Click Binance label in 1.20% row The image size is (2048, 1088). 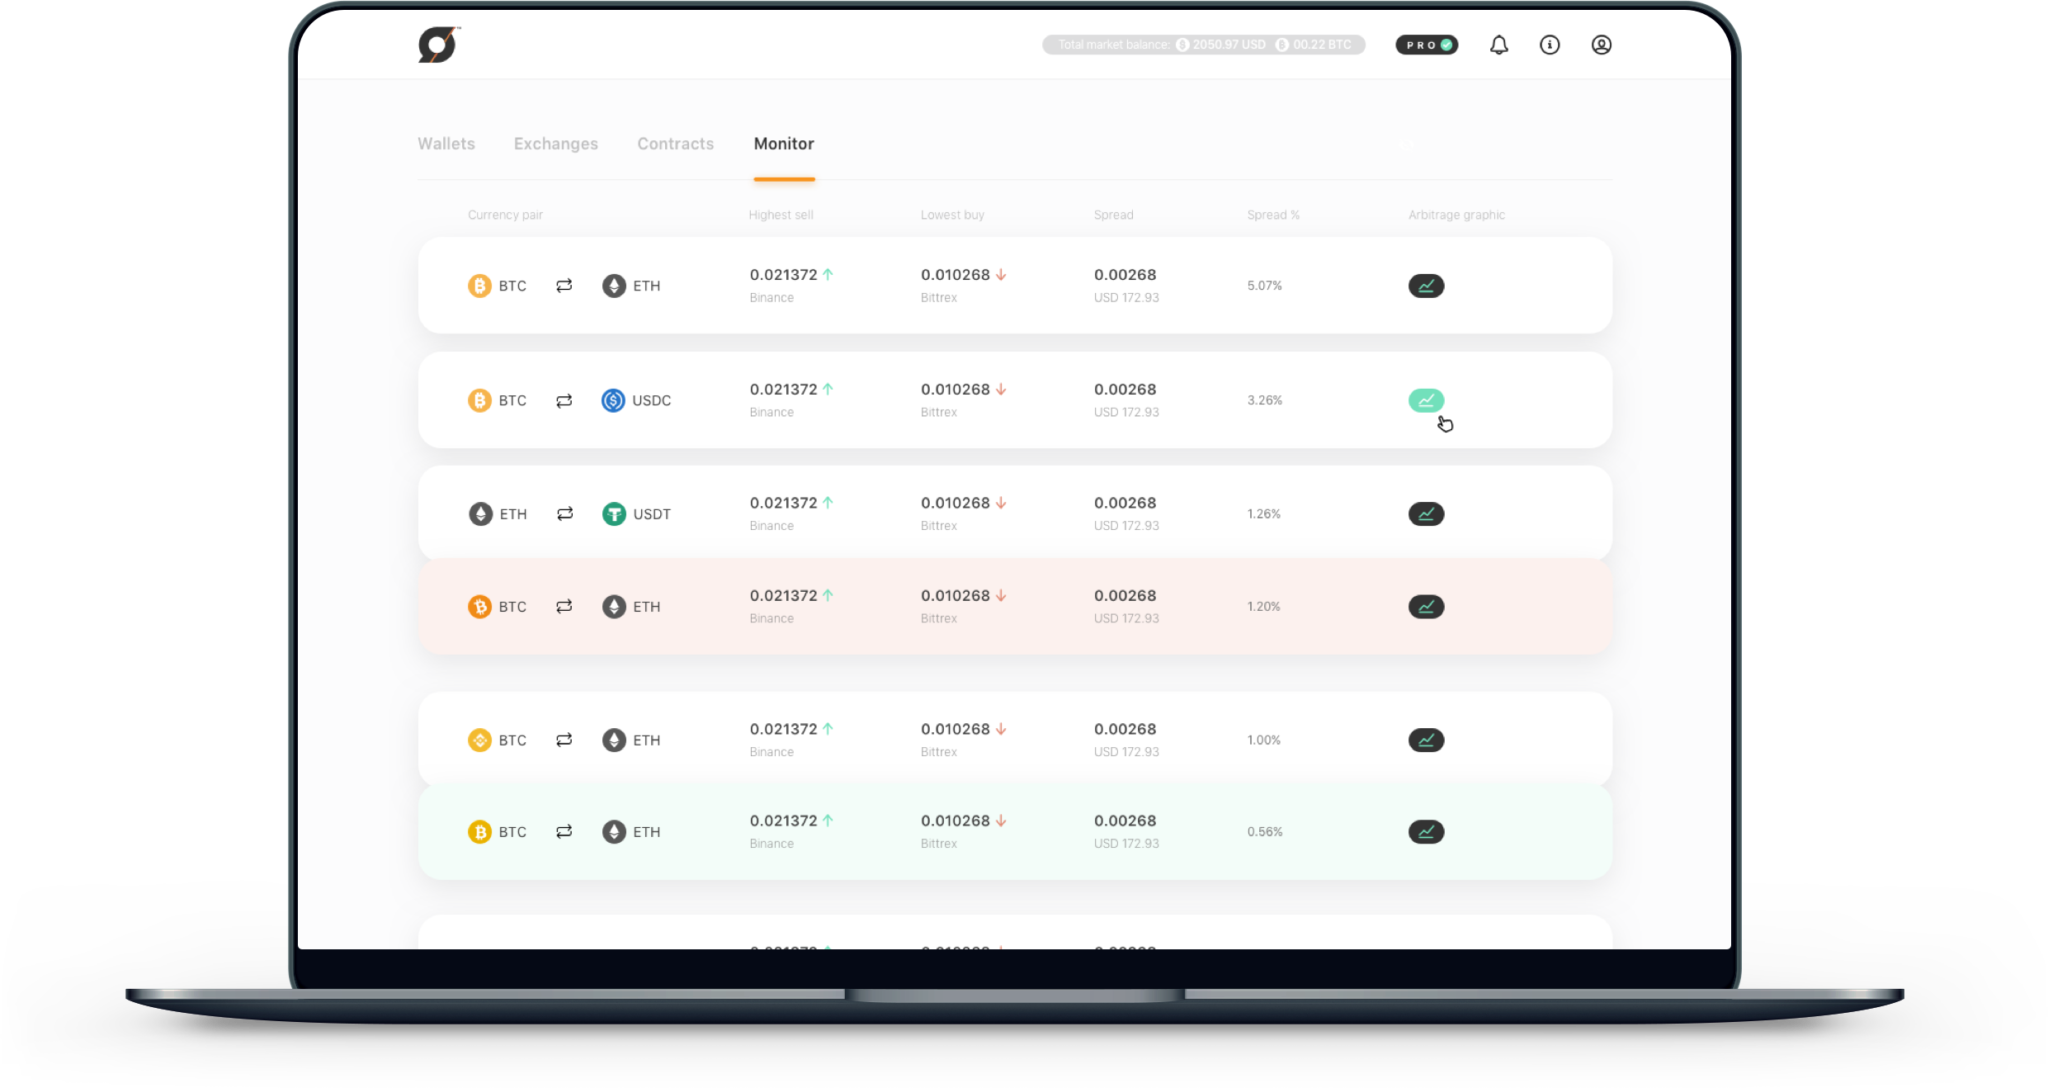(x=771, y=619)
